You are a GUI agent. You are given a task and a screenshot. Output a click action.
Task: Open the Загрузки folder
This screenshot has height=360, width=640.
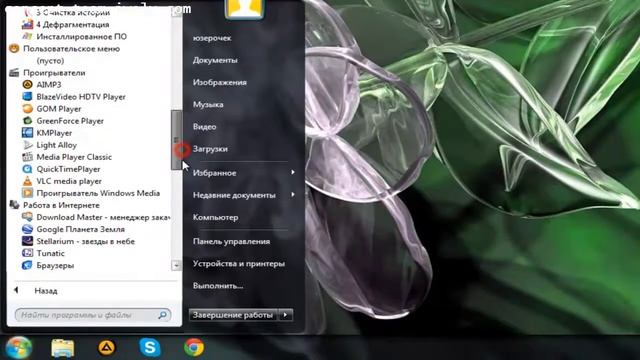coord(210,149)
